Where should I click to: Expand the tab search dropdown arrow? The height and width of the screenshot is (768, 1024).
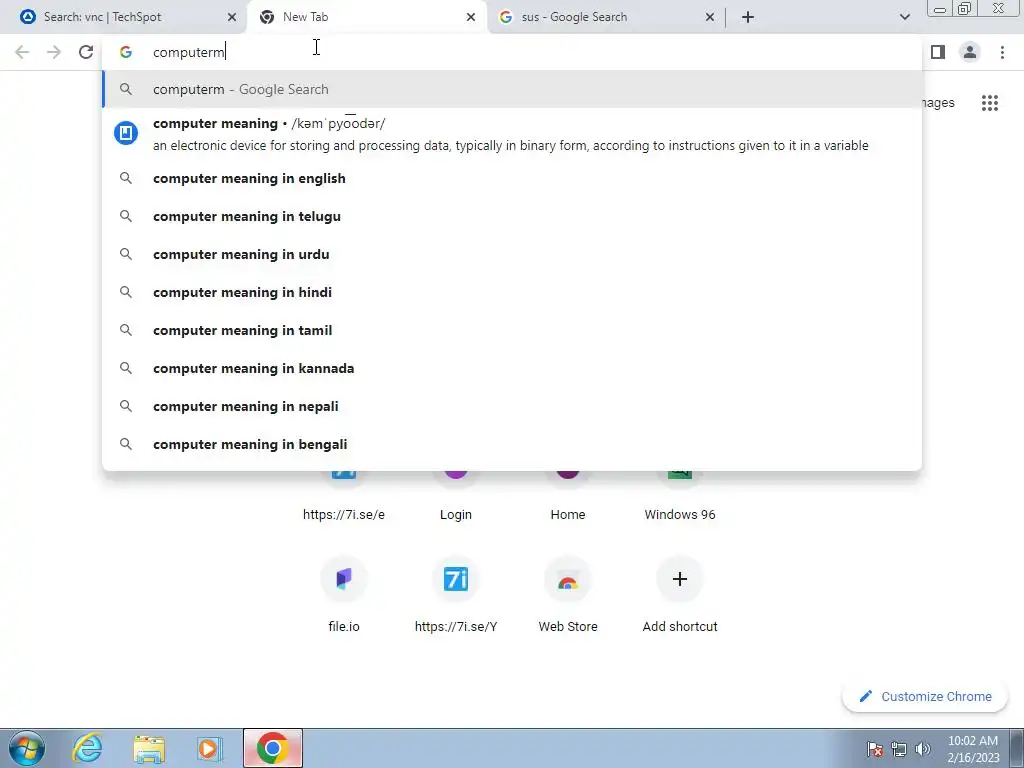(904, 18)
